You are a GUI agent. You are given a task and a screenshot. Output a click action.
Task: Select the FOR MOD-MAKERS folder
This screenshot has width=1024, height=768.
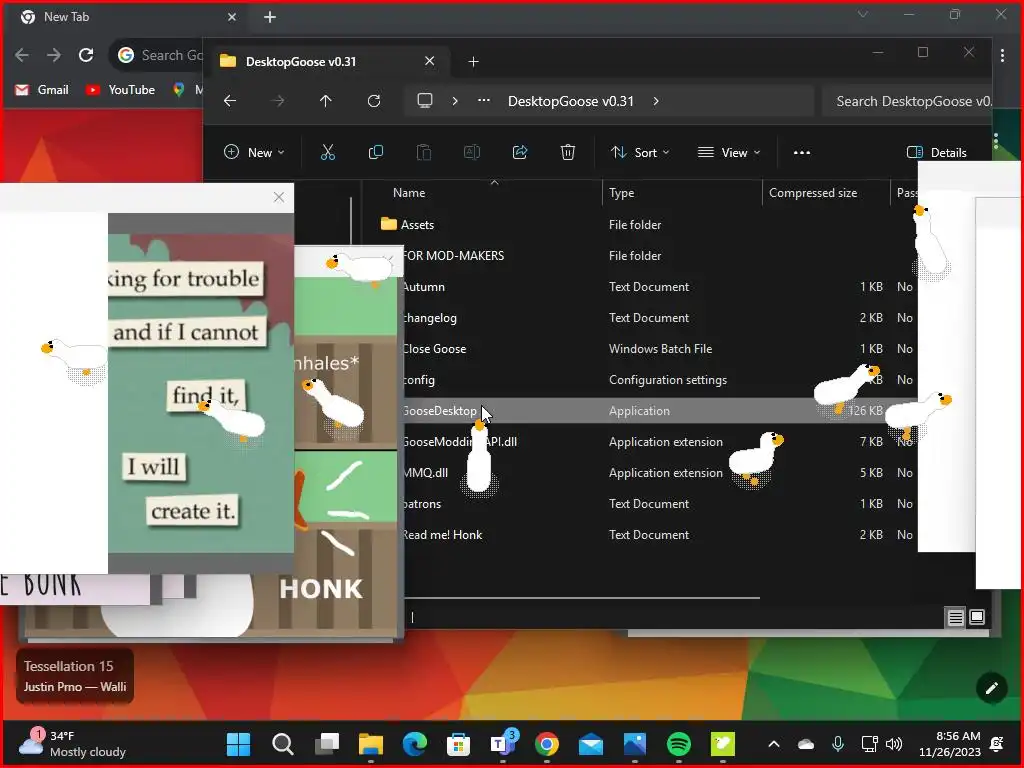click(x=453, y=255)
